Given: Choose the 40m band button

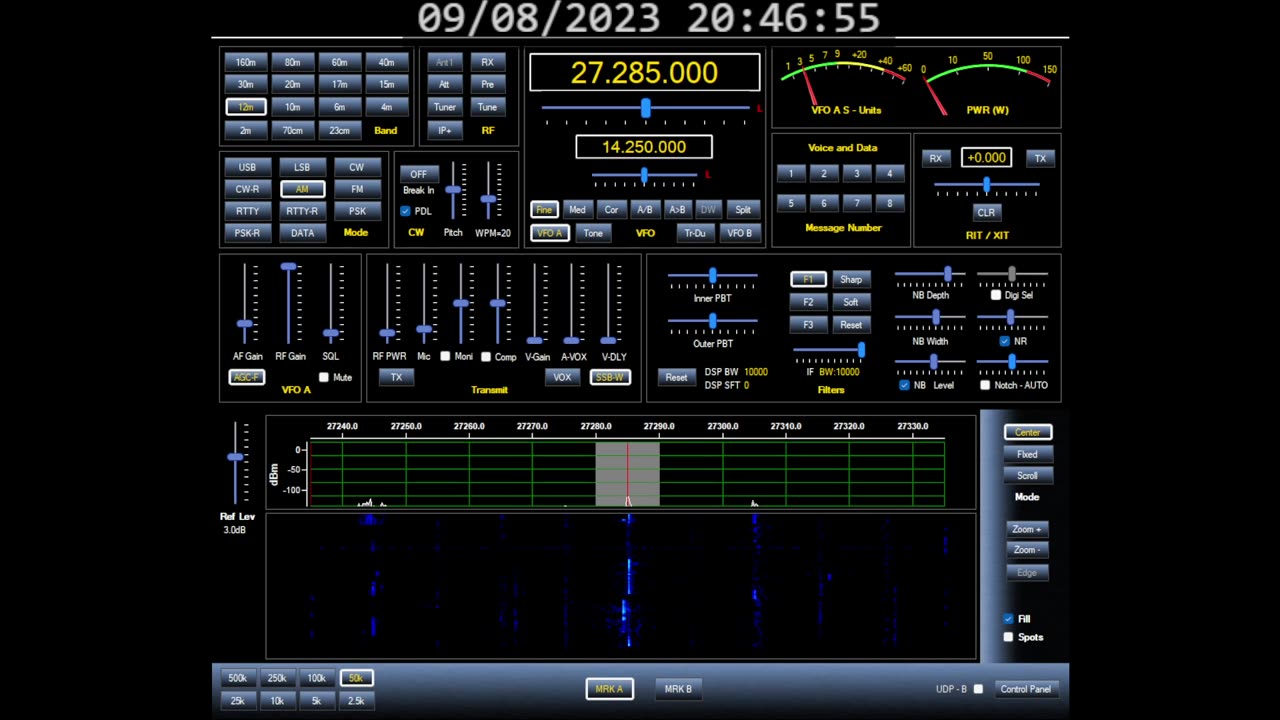Looking at the screenshot, I should point(386,62).
